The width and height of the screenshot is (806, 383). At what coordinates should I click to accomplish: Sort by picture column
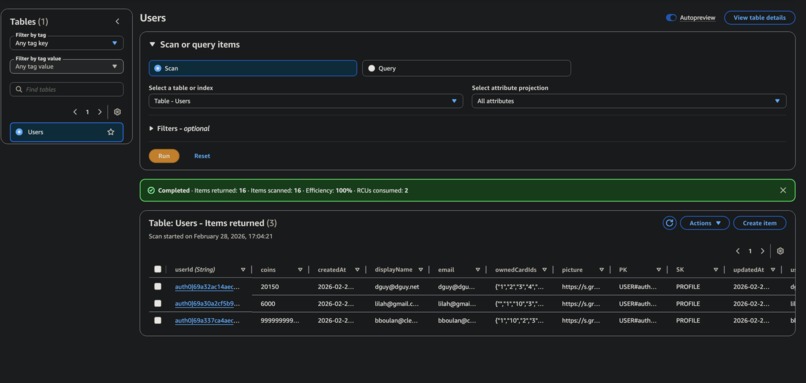tap(601, 269)
